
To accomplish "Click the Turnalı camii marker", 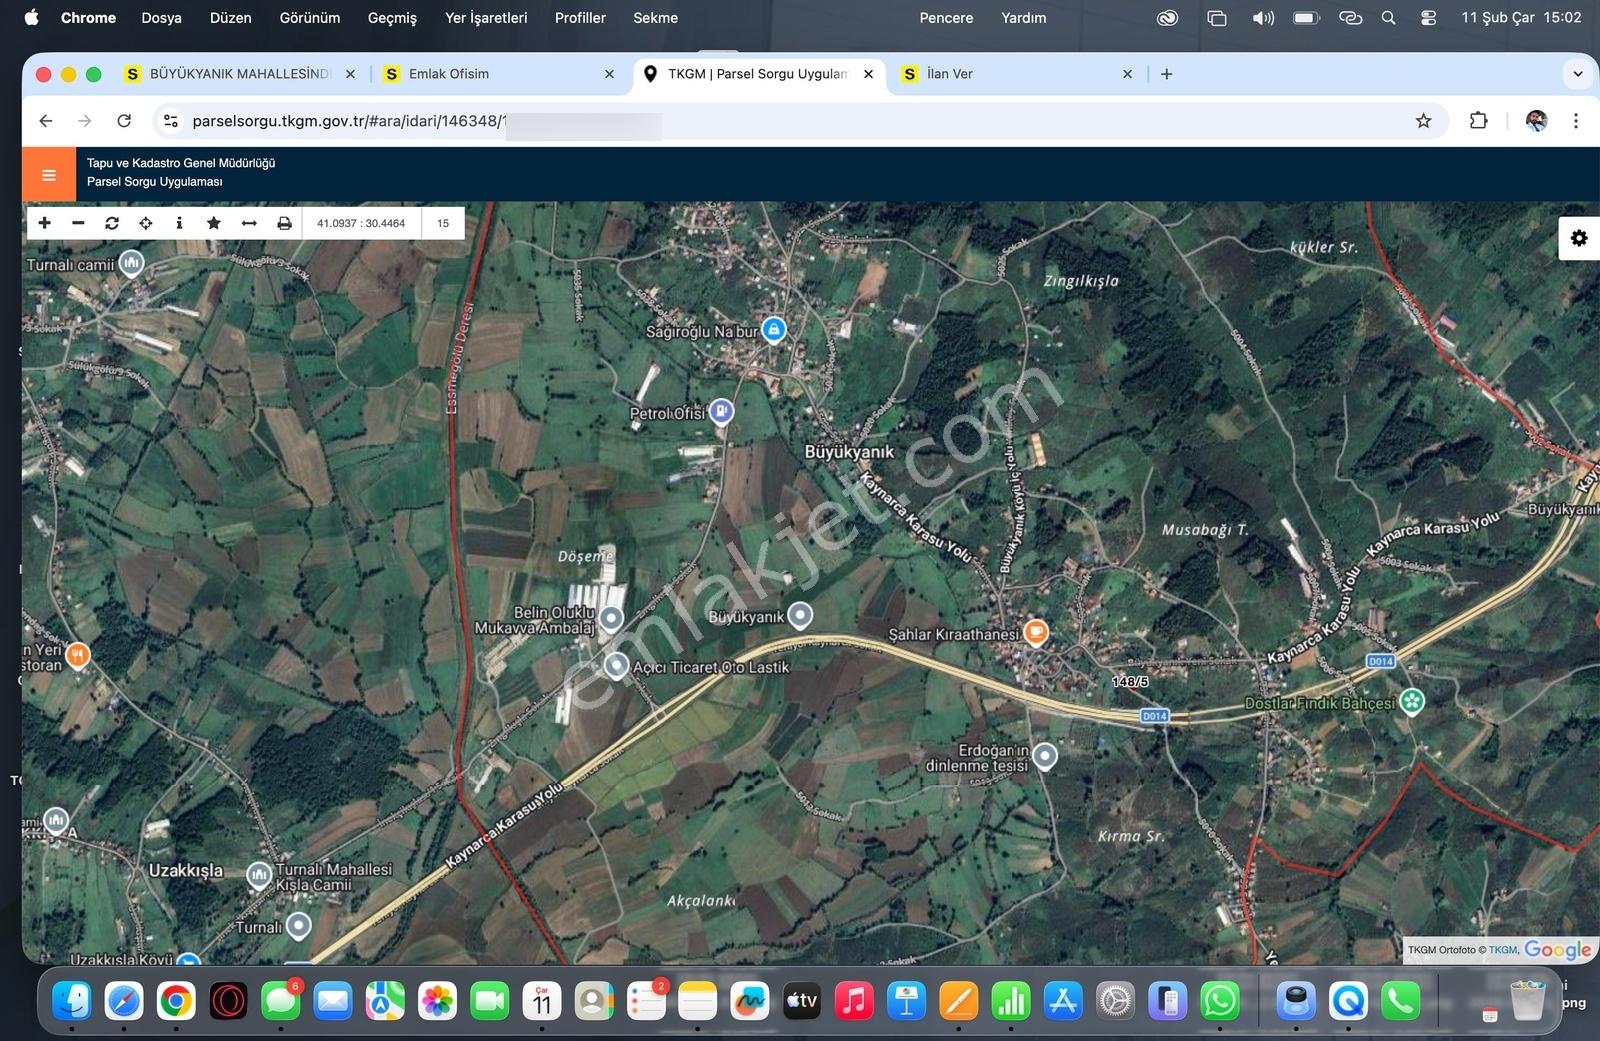I will [131, 263].
